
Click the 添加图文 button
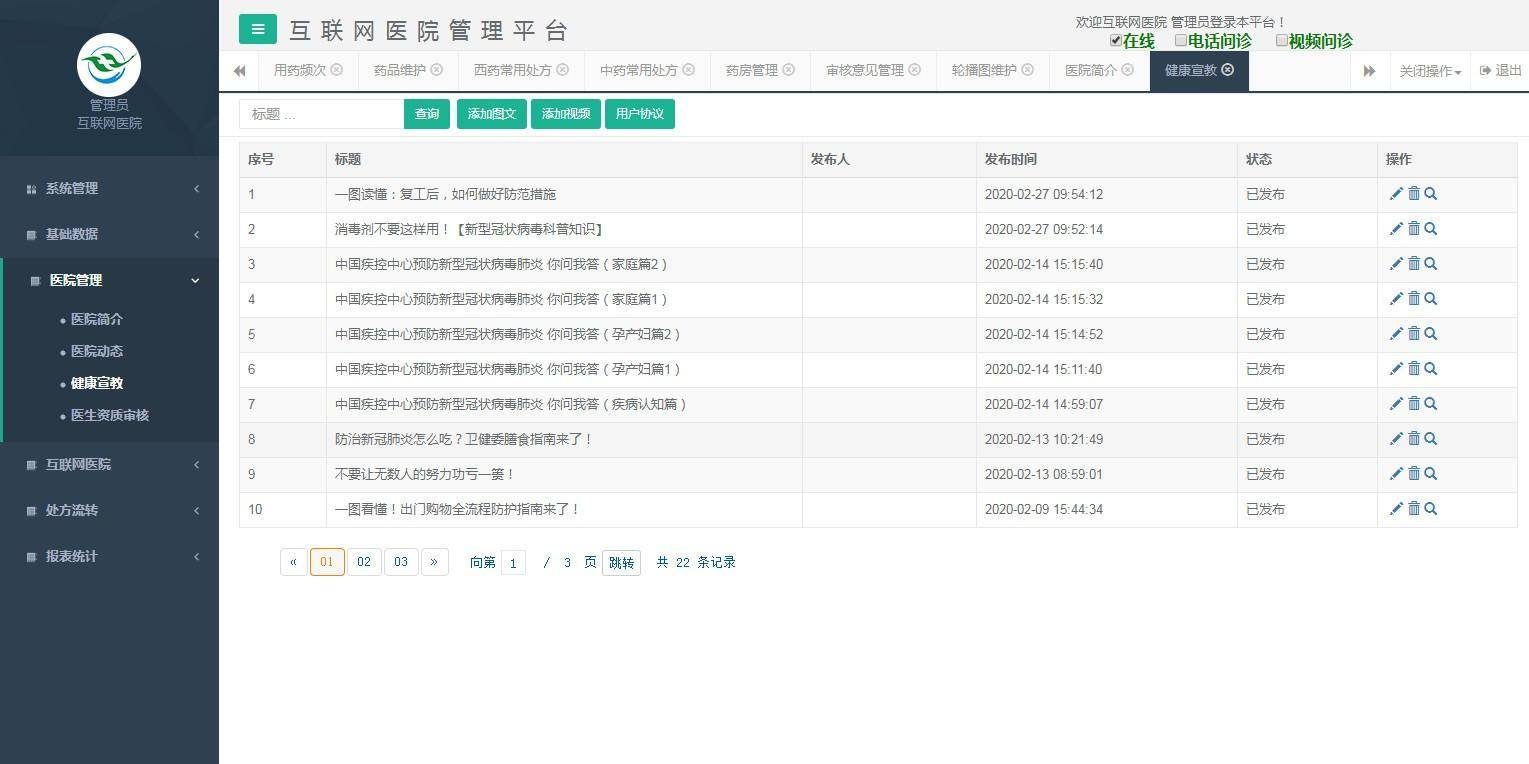(x=491, y=114)
